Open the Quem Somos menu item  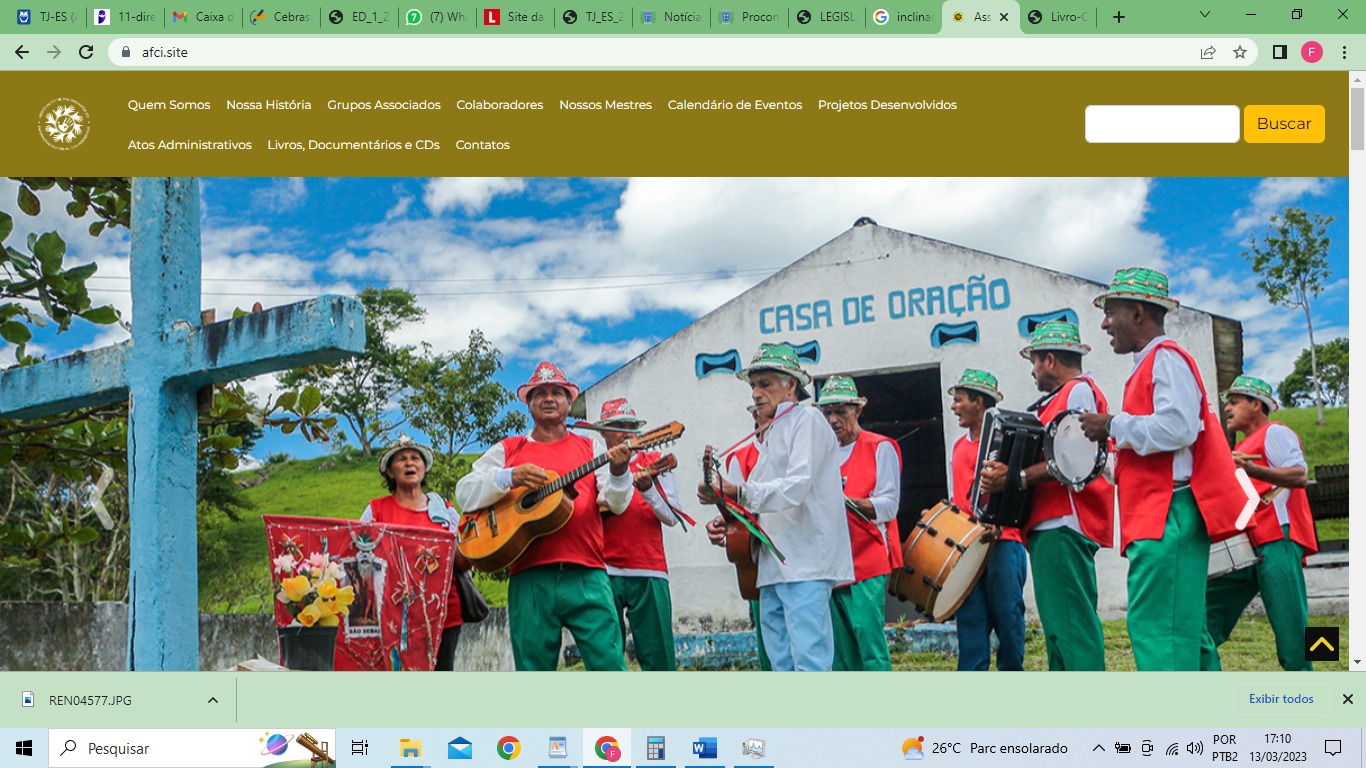169,105
